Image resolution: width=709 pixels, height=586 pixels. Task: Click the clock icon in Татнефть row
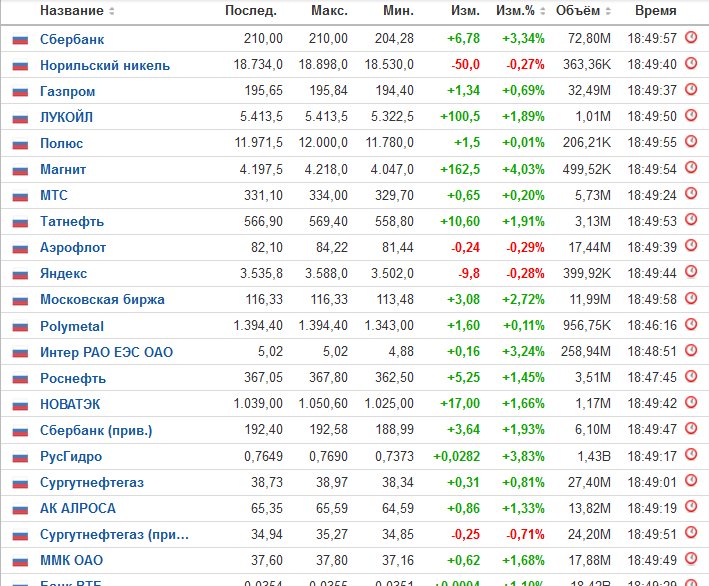[691, 220]
